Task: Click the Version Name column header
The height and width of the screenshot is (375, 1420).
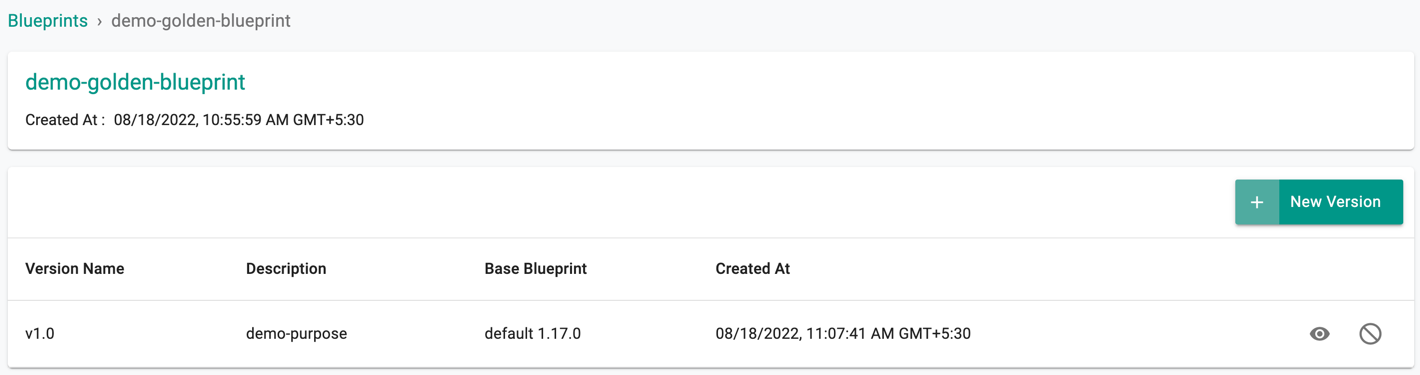Action: click(75, 269)
